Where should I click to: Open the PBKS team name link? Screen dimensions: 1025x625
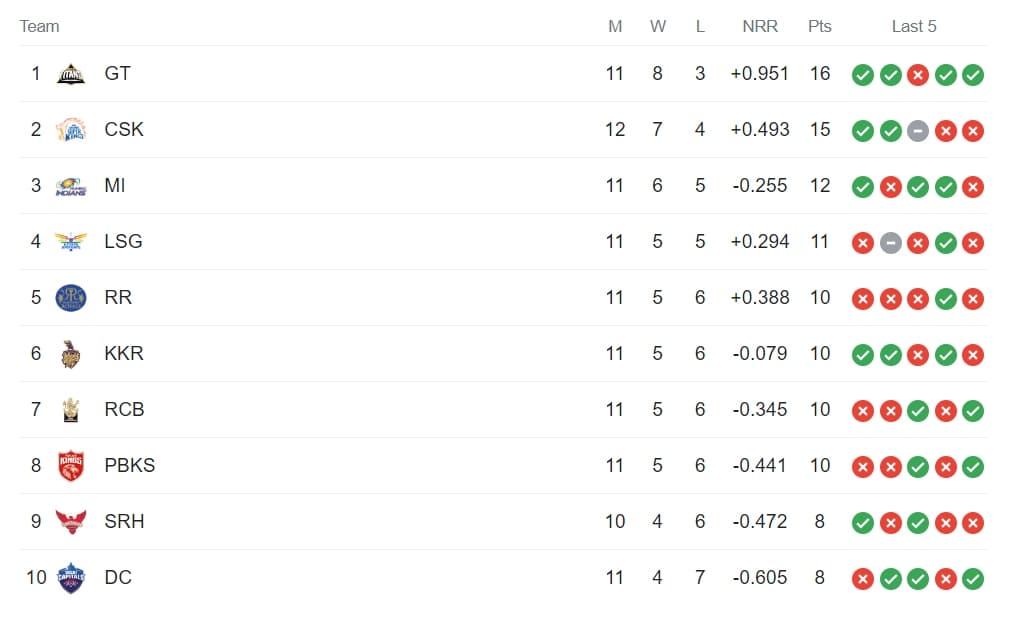129,466
